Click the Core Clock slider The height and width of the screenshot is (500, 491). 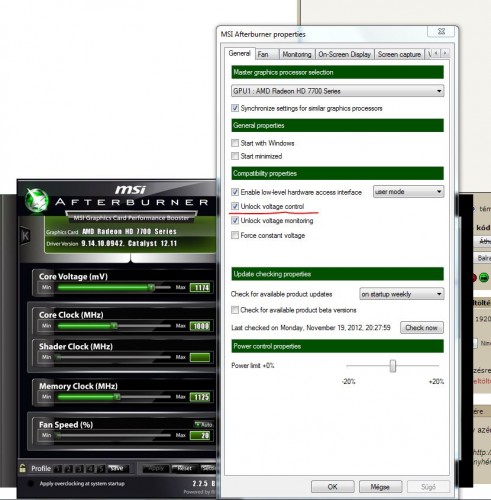pos(114,326)
